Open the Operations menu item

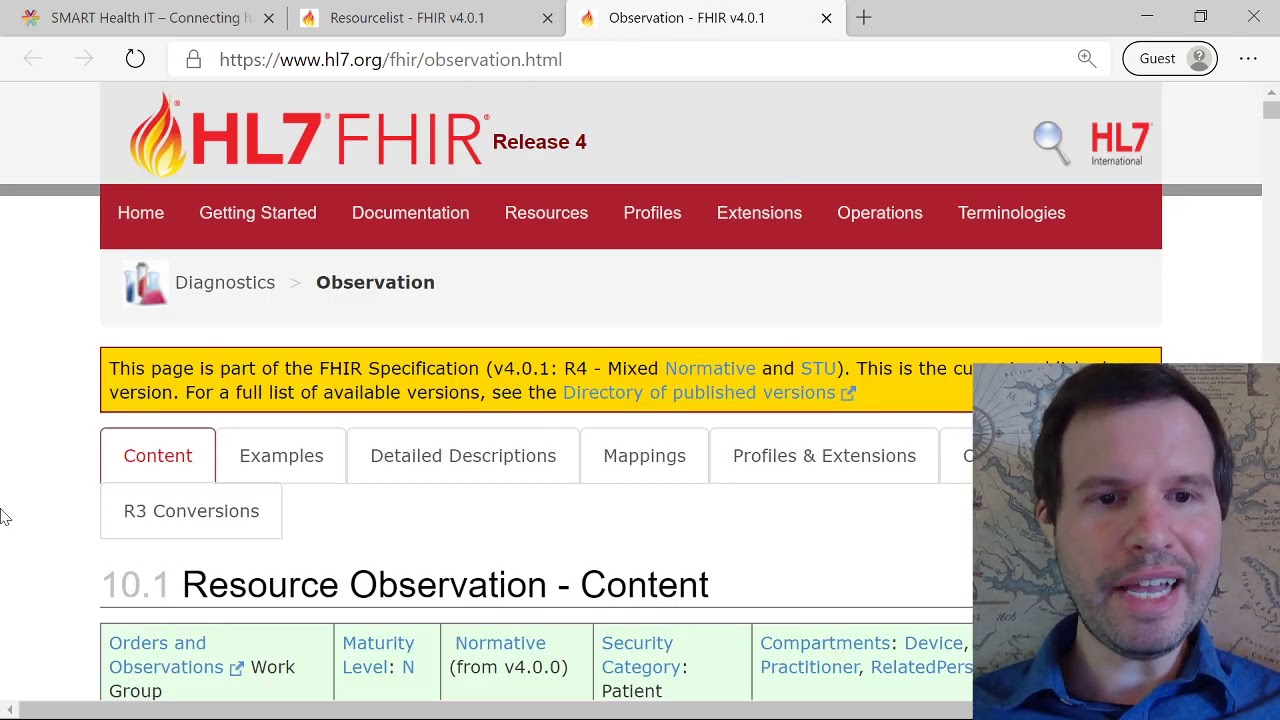click(880, 213)
